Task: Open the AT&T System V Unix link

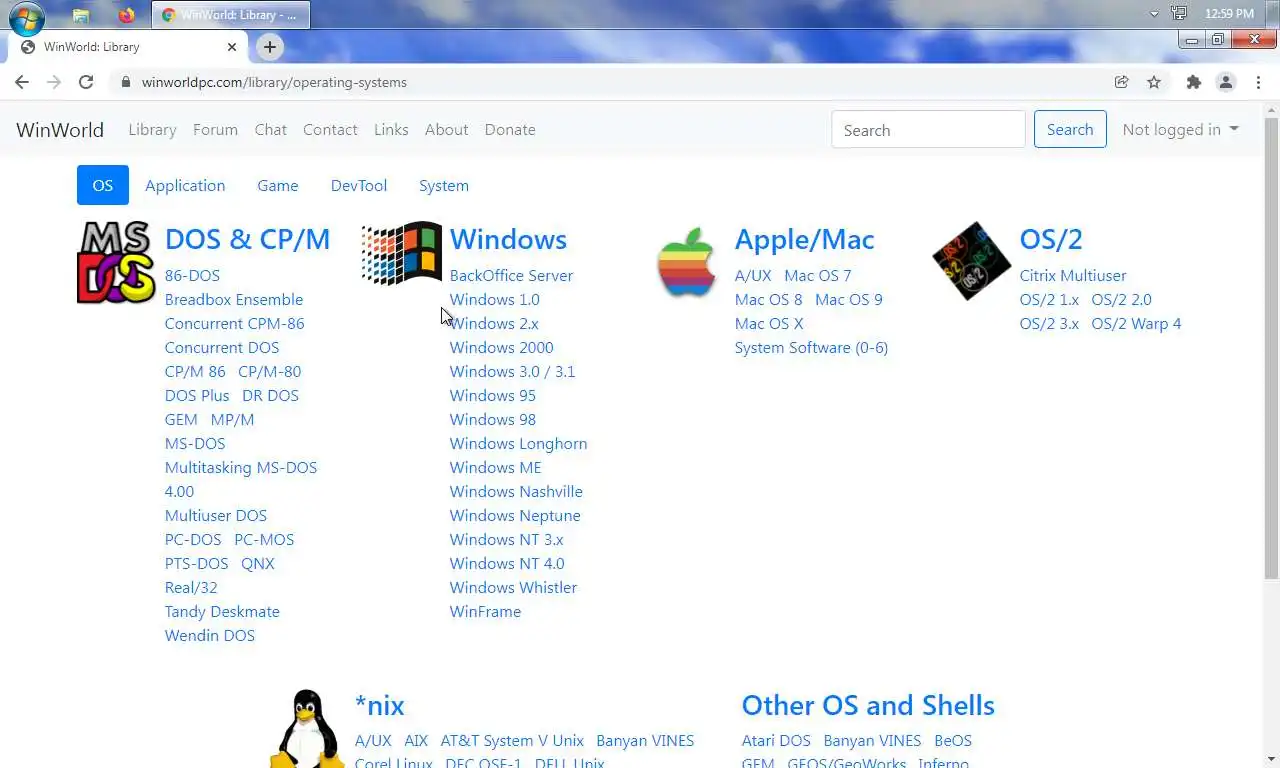Action: pos(512,740)
